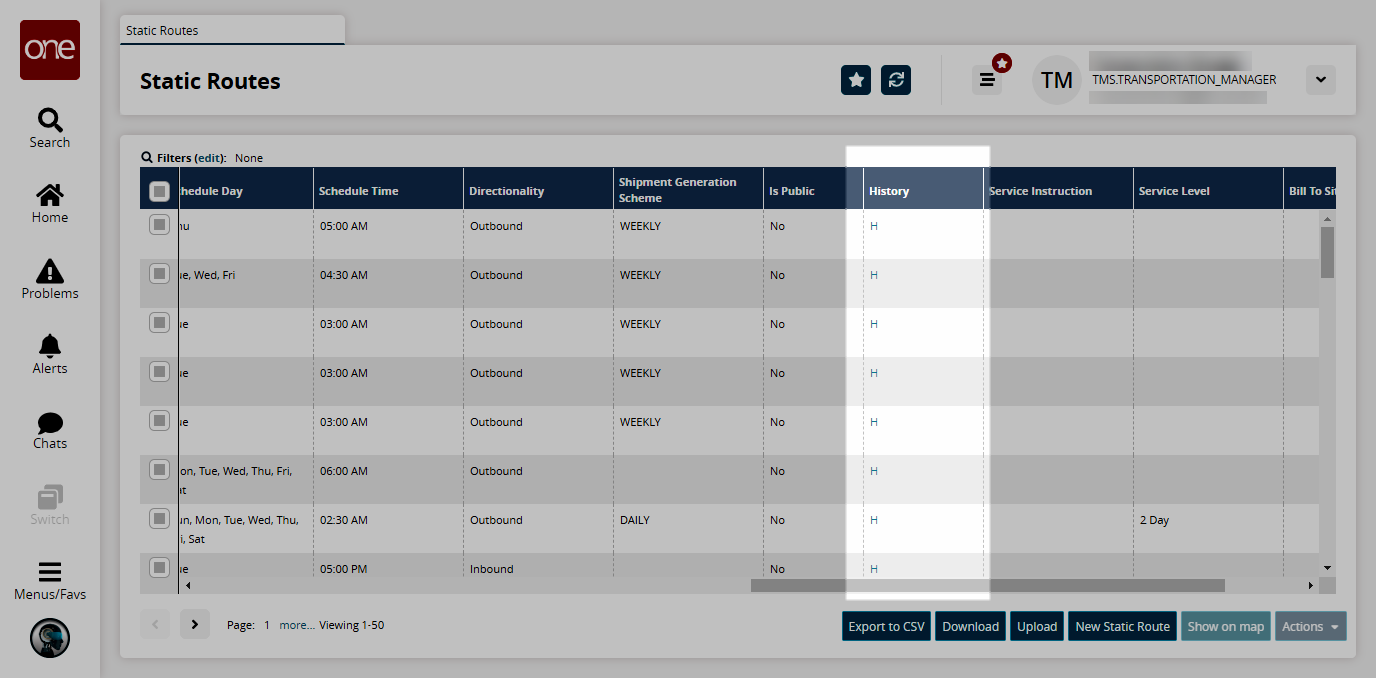This screenshot has width=1376, height=678.
Task: Sort by Service Instruction column header
Action: [1058, 190]
